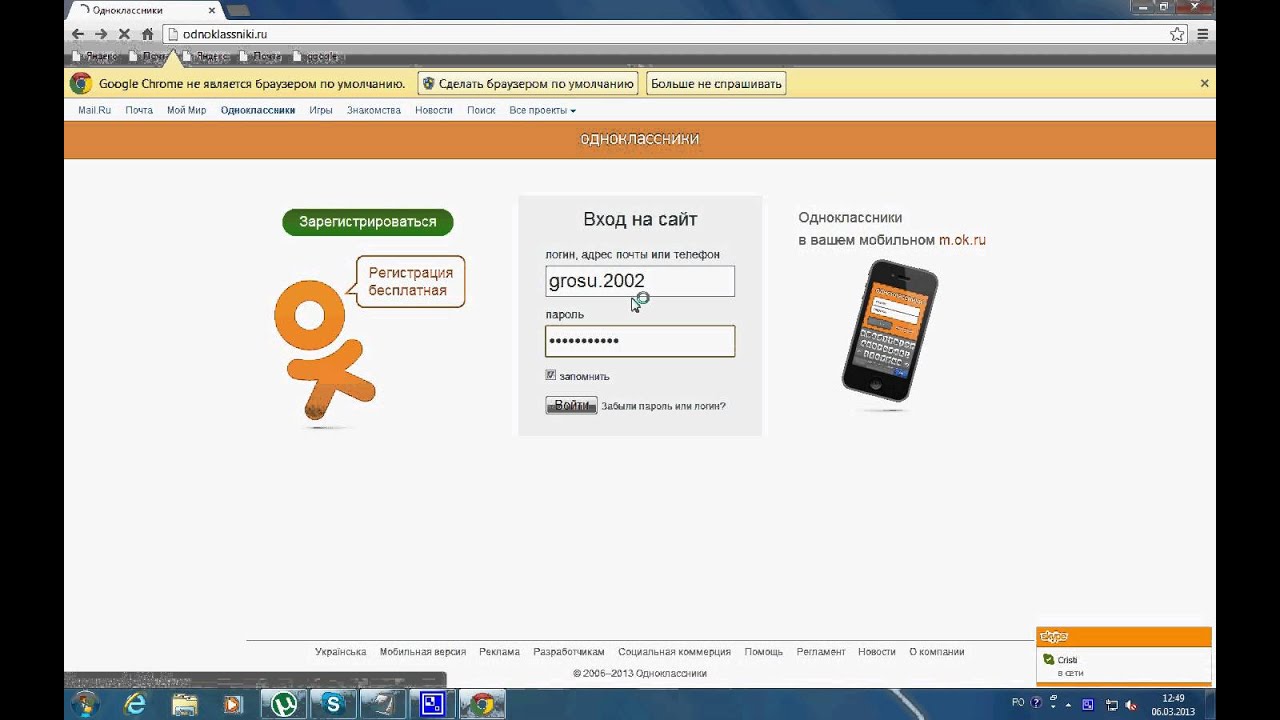Screen dimensions: 1280x720
Task: Open Мой Мир in the top navigation
Action: 186,110
